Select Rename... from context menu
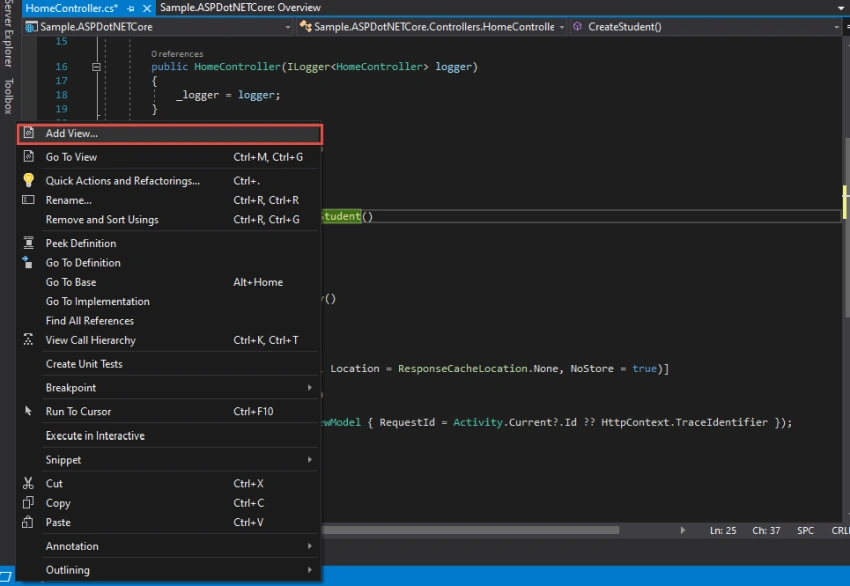850x586 pixels. [x=170, y=200]
